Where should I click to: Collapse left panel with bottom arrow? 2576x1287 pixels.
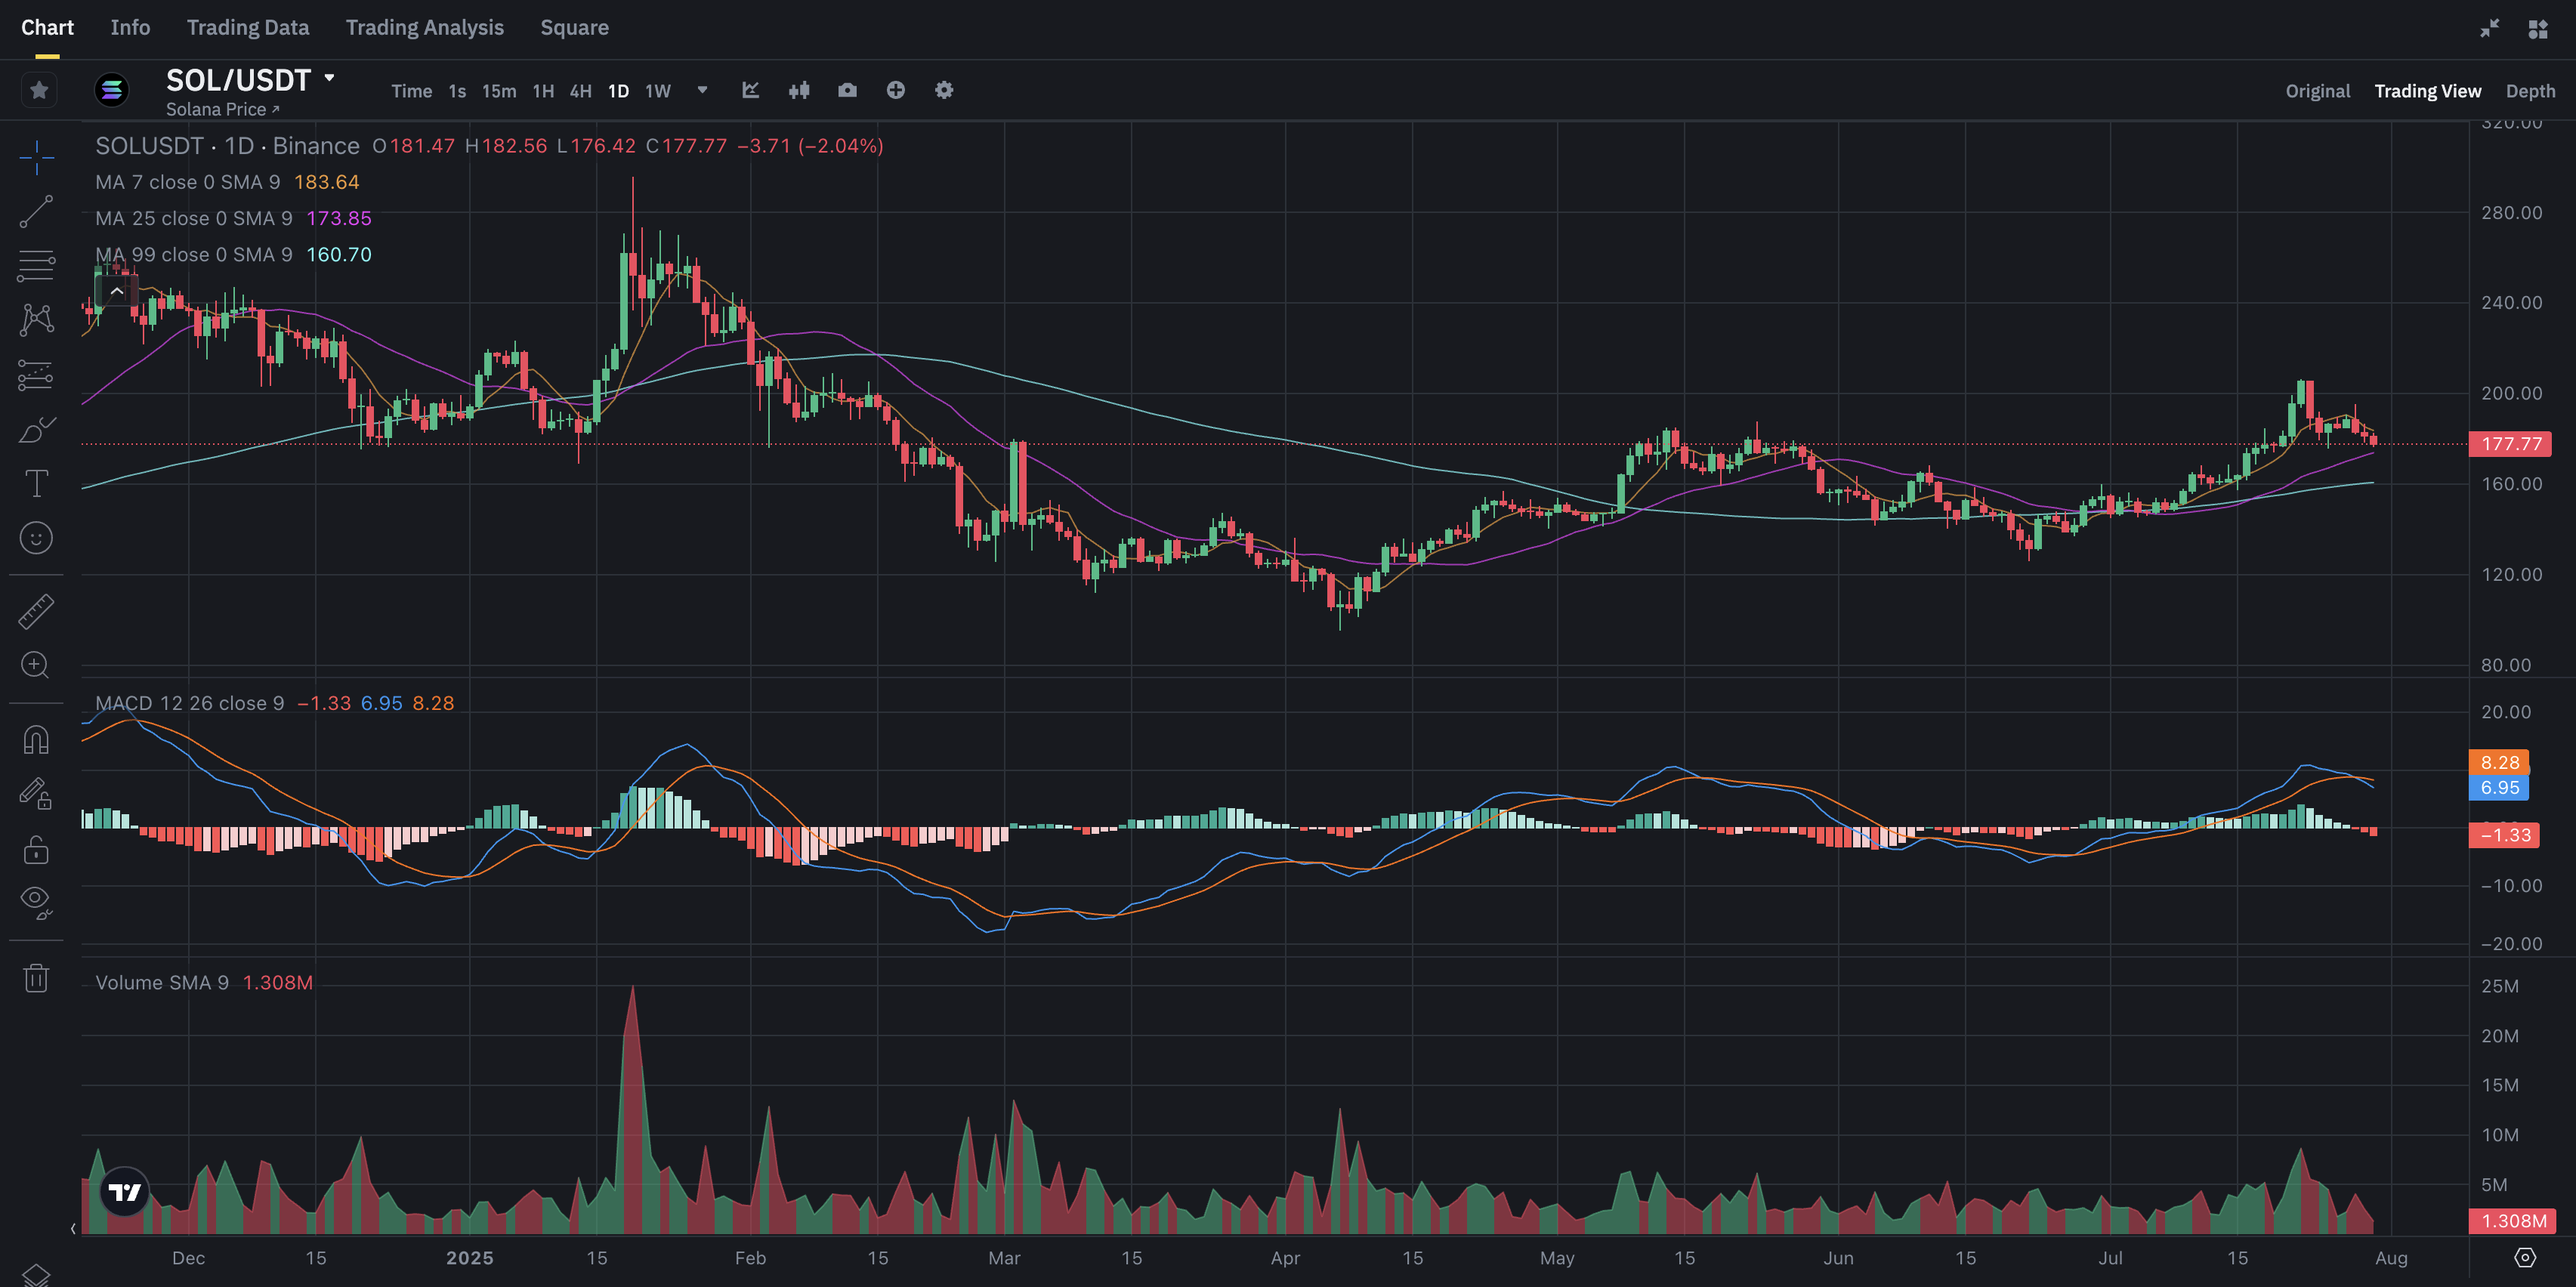click(x=73, y=1228)
